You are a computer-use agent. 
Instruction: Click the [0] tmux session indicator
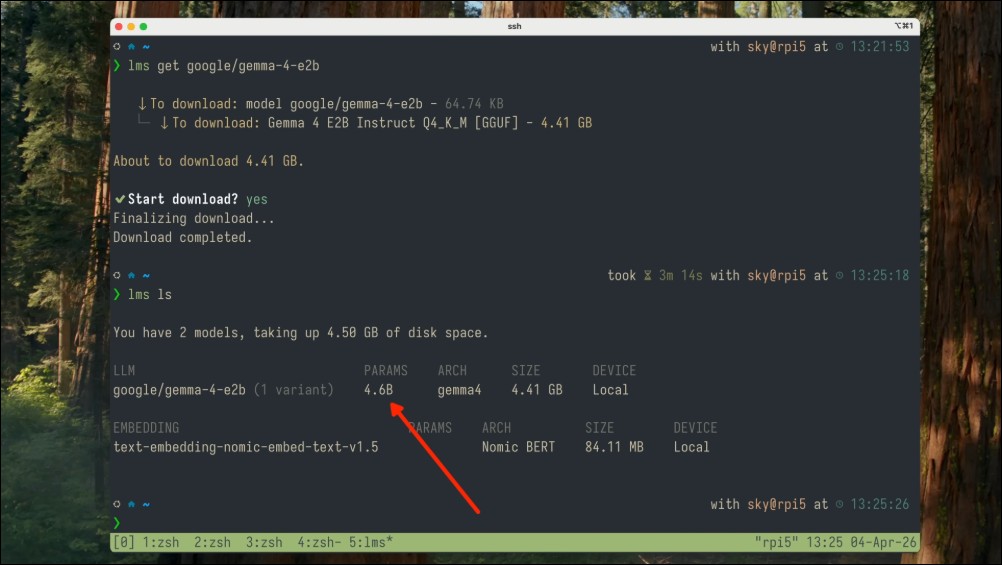[x=125, y=543]
